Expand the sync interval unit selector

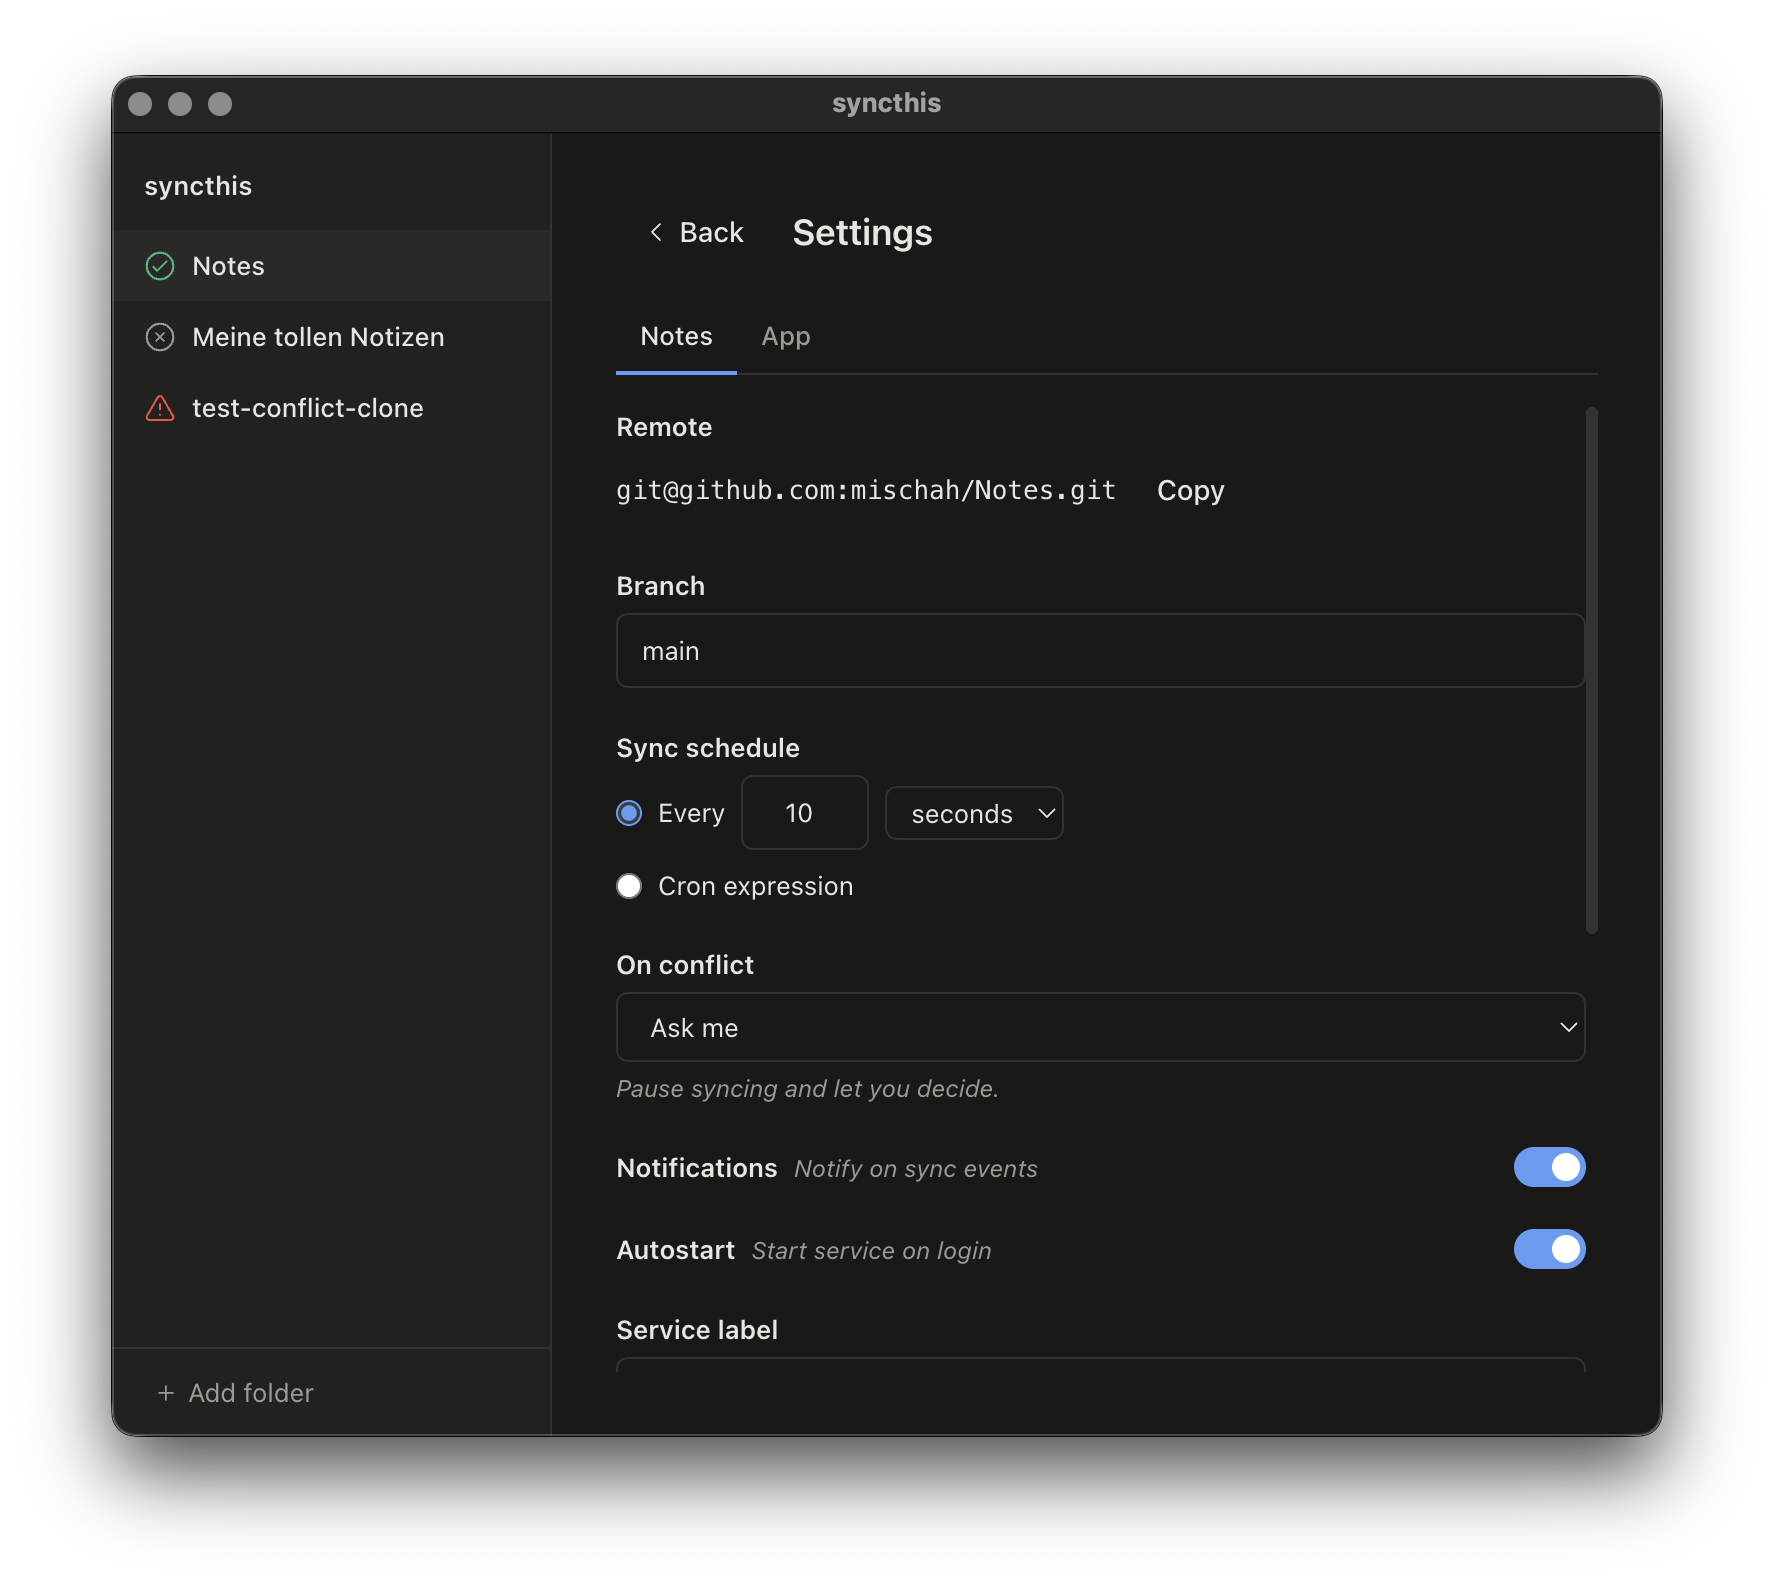(x=973, y=813)
